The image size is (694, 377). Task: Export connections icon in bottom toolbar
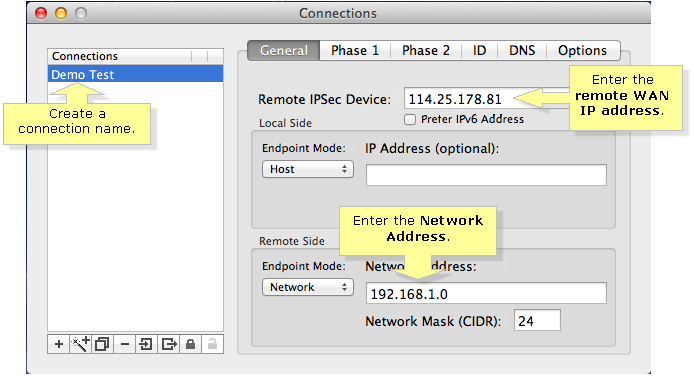coord(169,344)
